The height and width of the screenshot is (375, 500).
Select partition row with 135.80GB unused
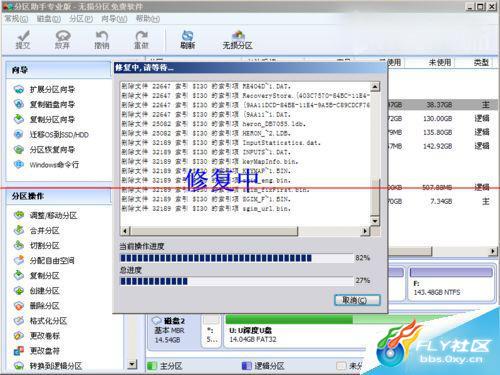(443, 132)
